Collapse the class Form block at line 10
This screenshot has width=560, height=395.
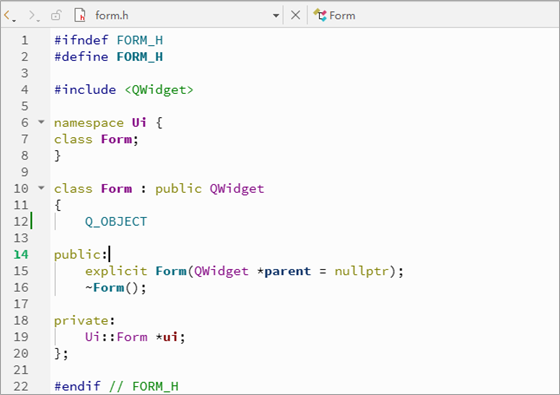41,188
